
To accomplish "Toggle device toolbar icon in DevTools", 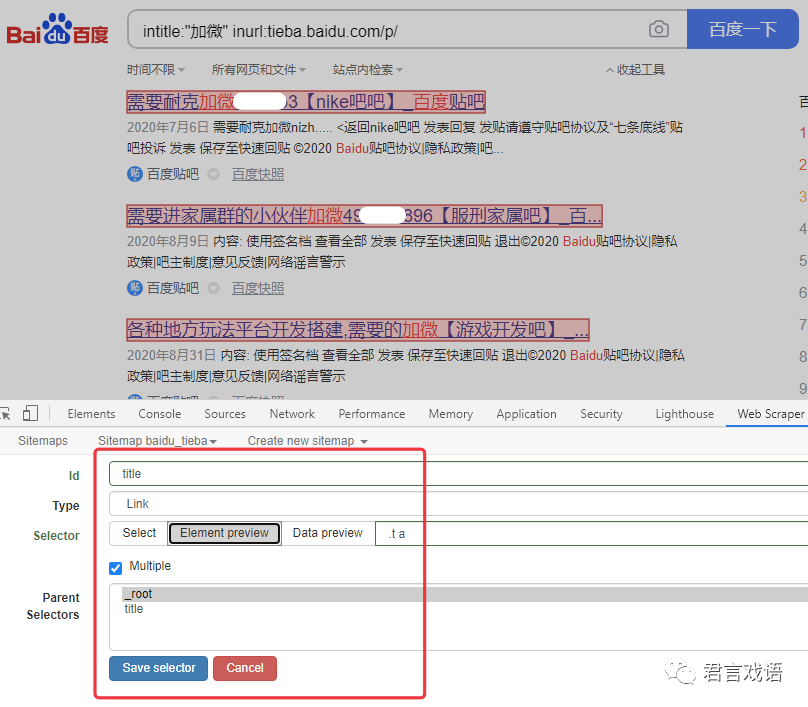I will 30,413.
